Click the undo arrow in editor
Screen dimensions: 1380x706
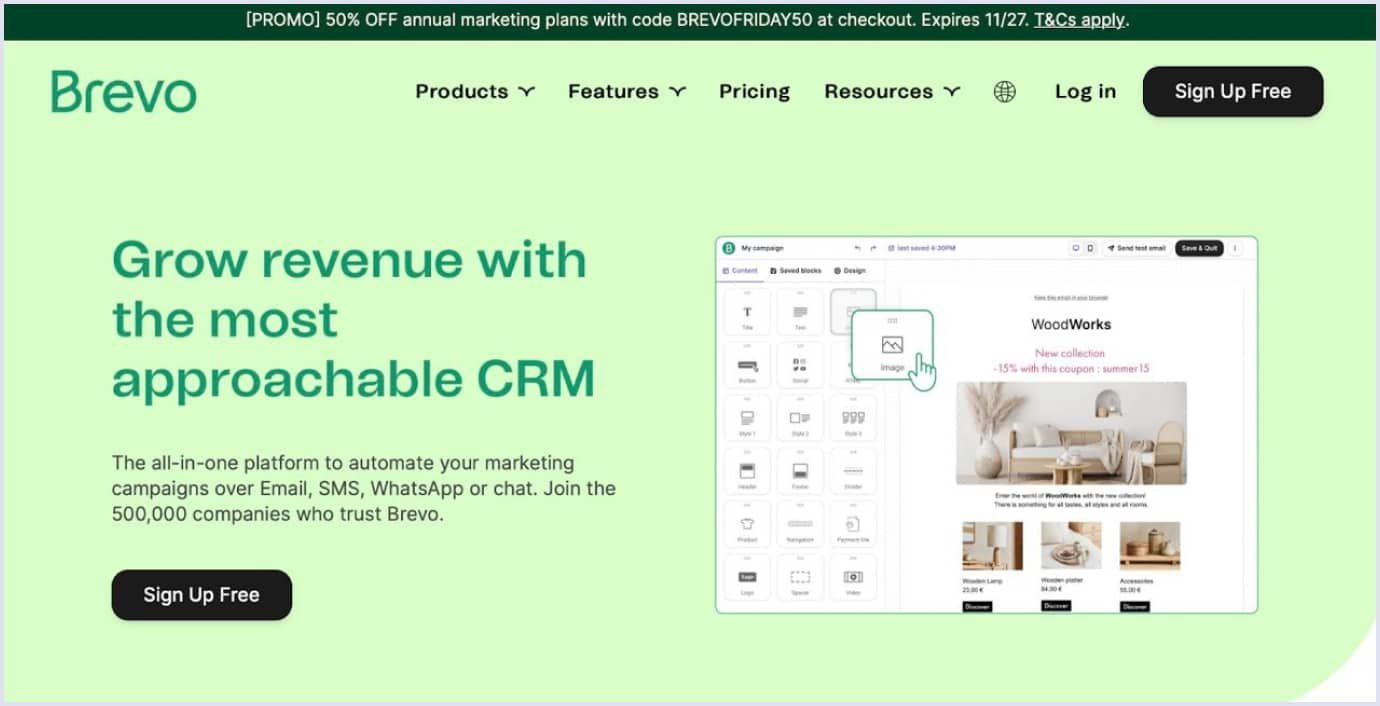857,248
